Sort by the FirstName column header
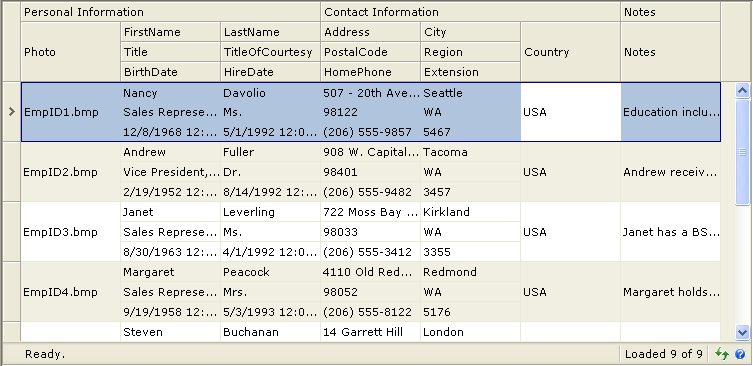Viewport: 753px width, 366px height. click(170, 32)
